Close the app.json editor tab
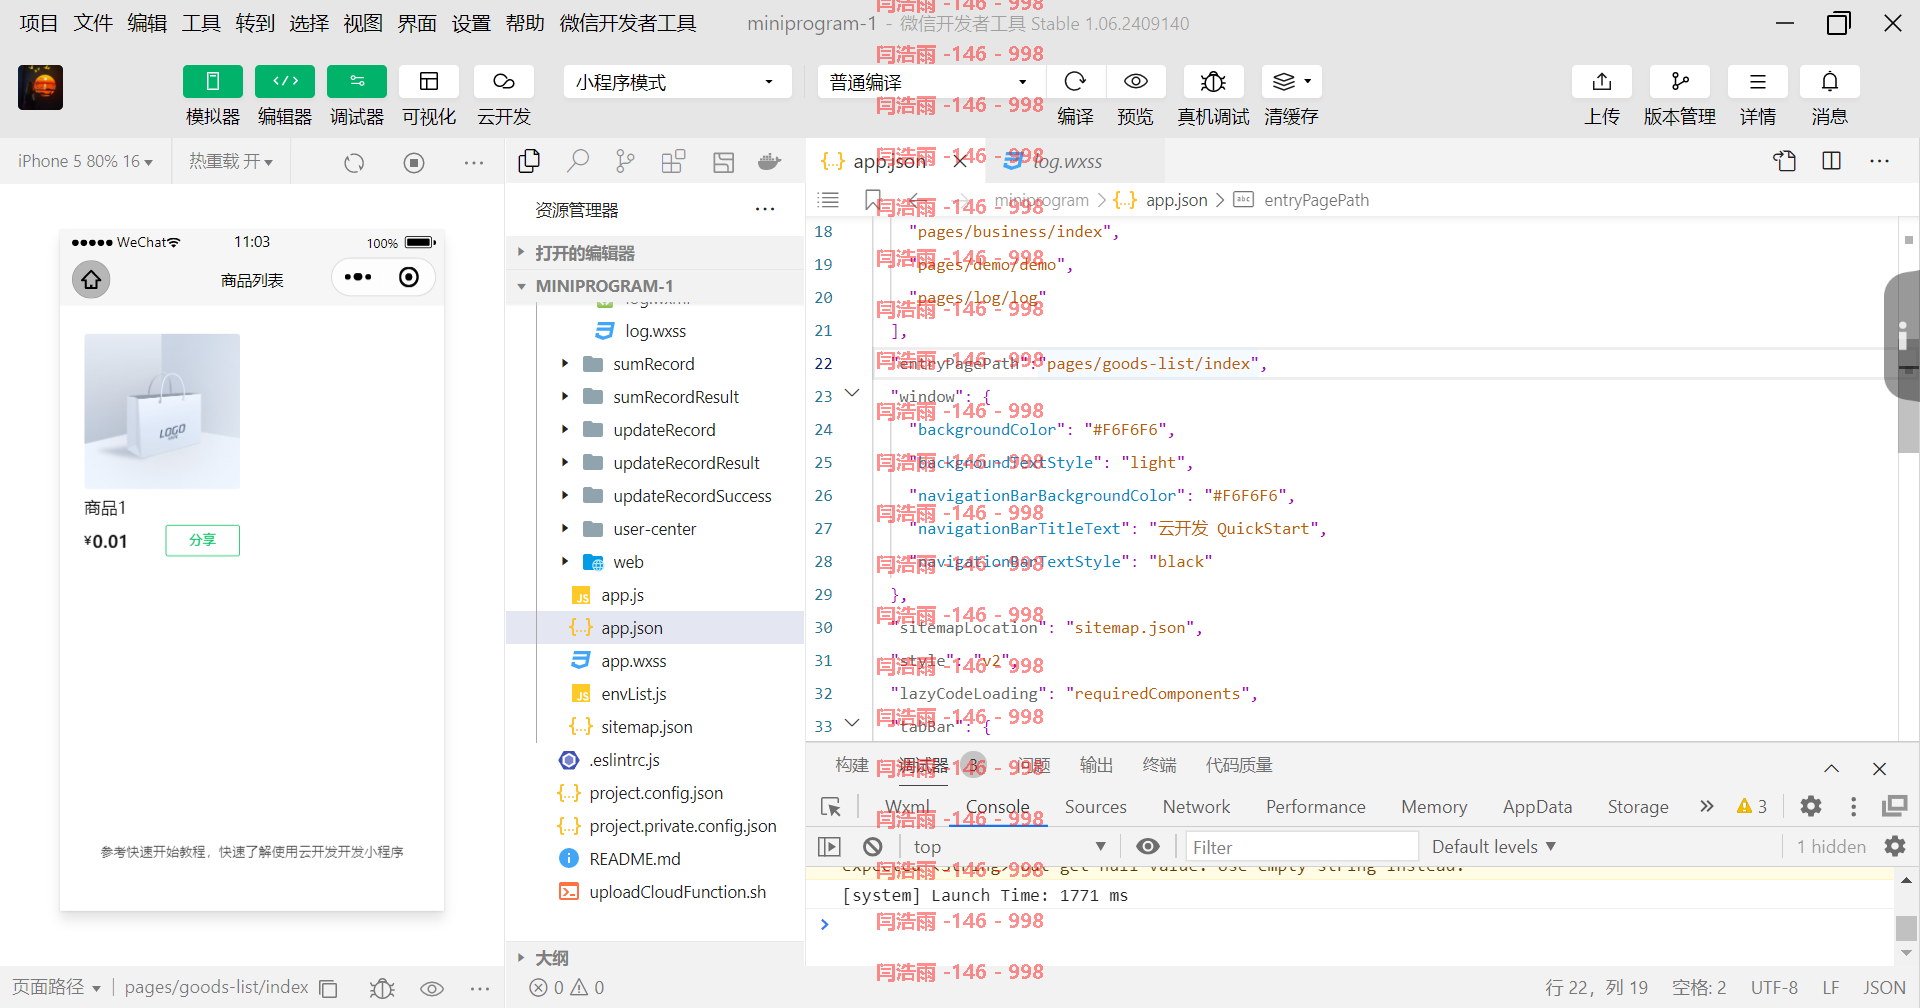Viewport: 1920px width, 1008px height. pyautogui.click(x=960, y=161)
